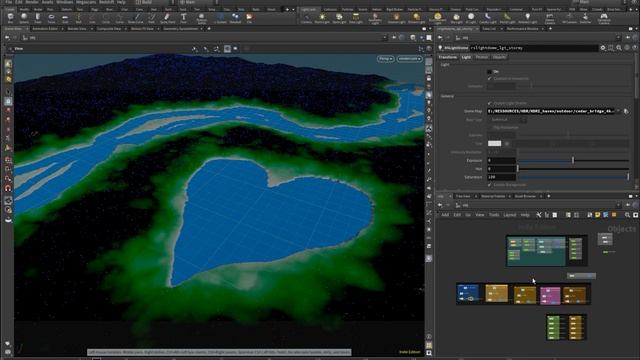Toggle the light On checkbox

[x=489, y=71]
